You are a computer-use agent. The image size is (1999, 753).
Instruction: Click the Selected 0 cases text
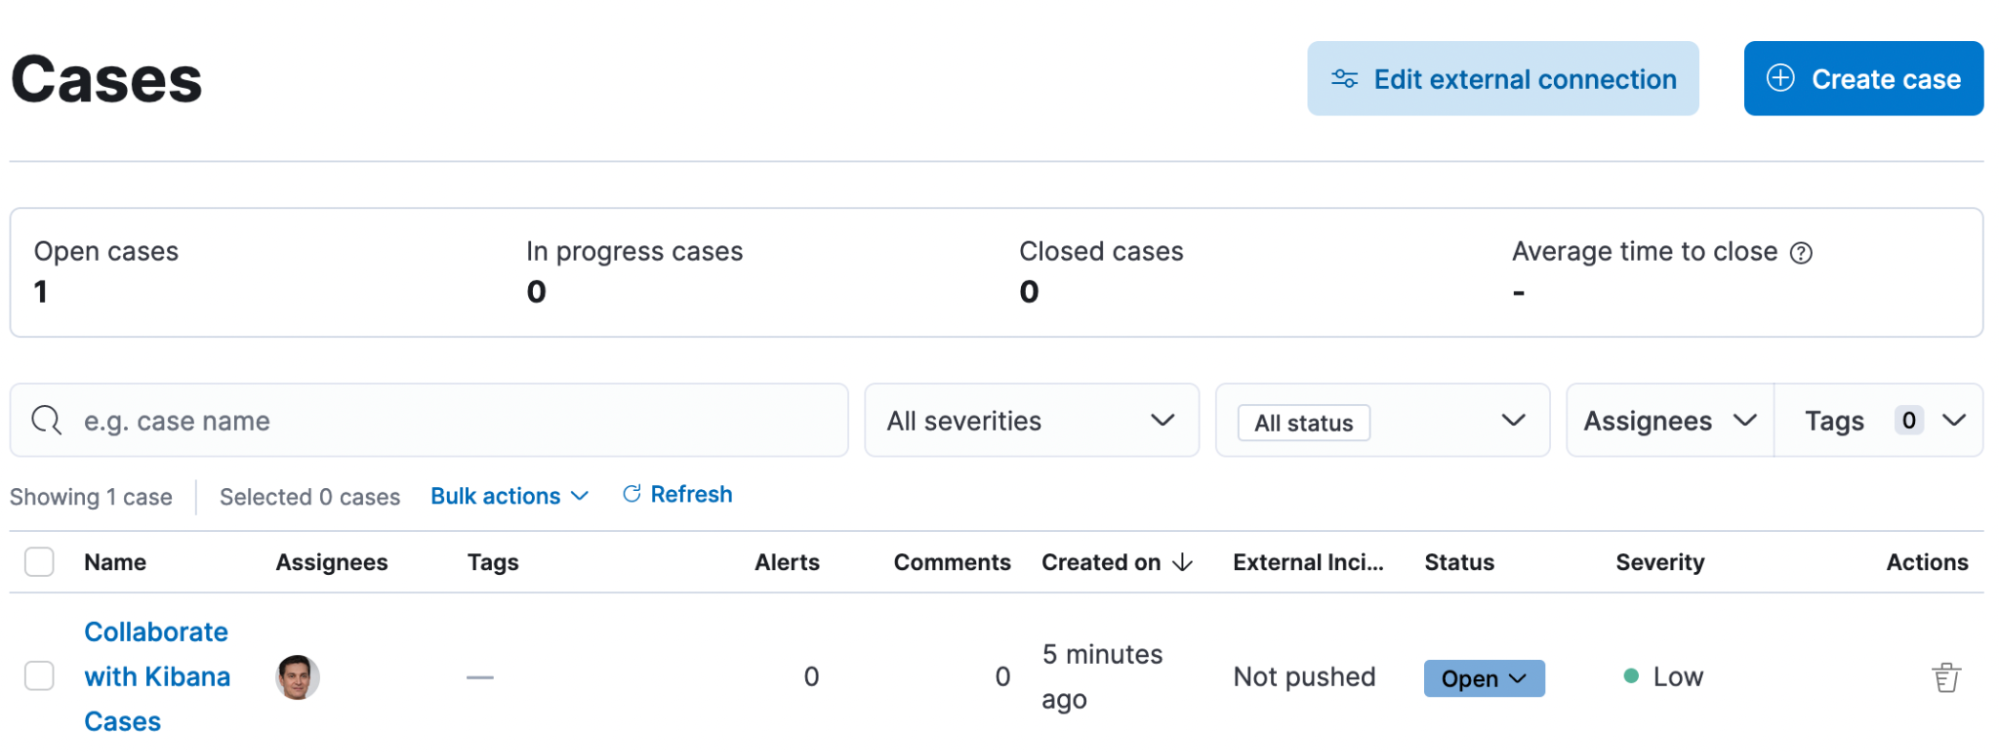click(310, 497)
